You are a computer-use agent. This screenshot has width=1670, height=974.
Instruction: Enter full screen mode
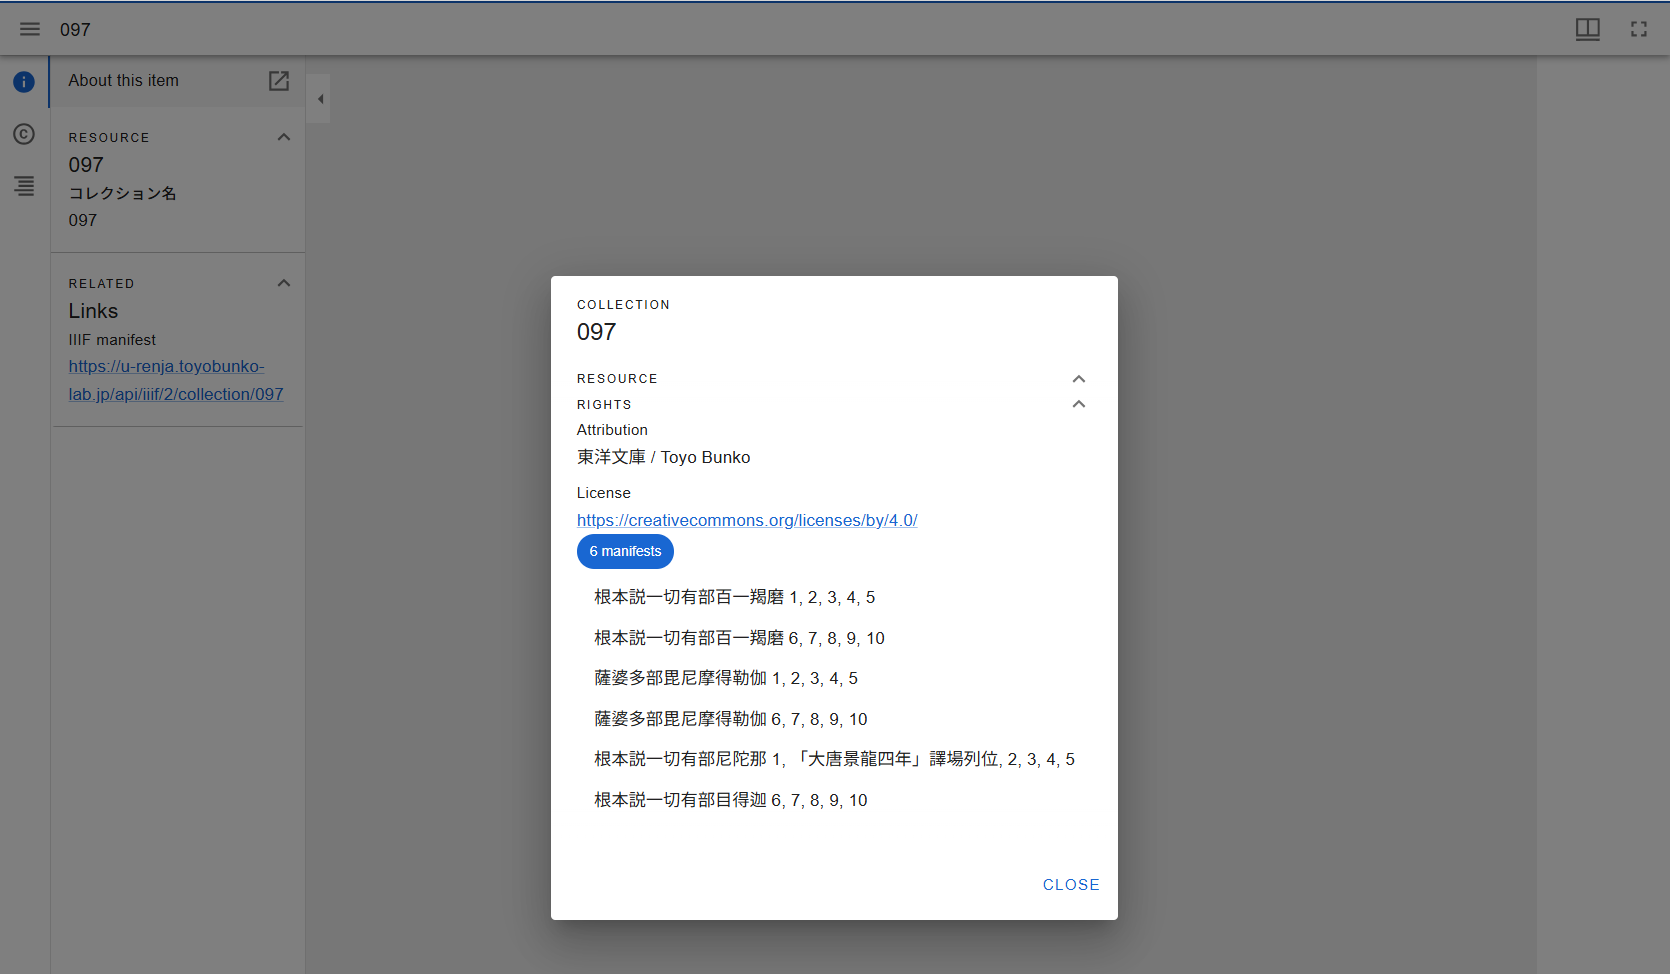(1638, 29)
